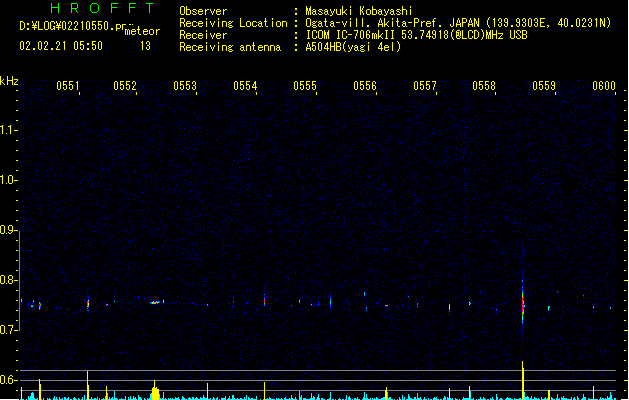Click the 0555 time axis marker
Screen dimensions: 629x400
(x=305, y=85)
